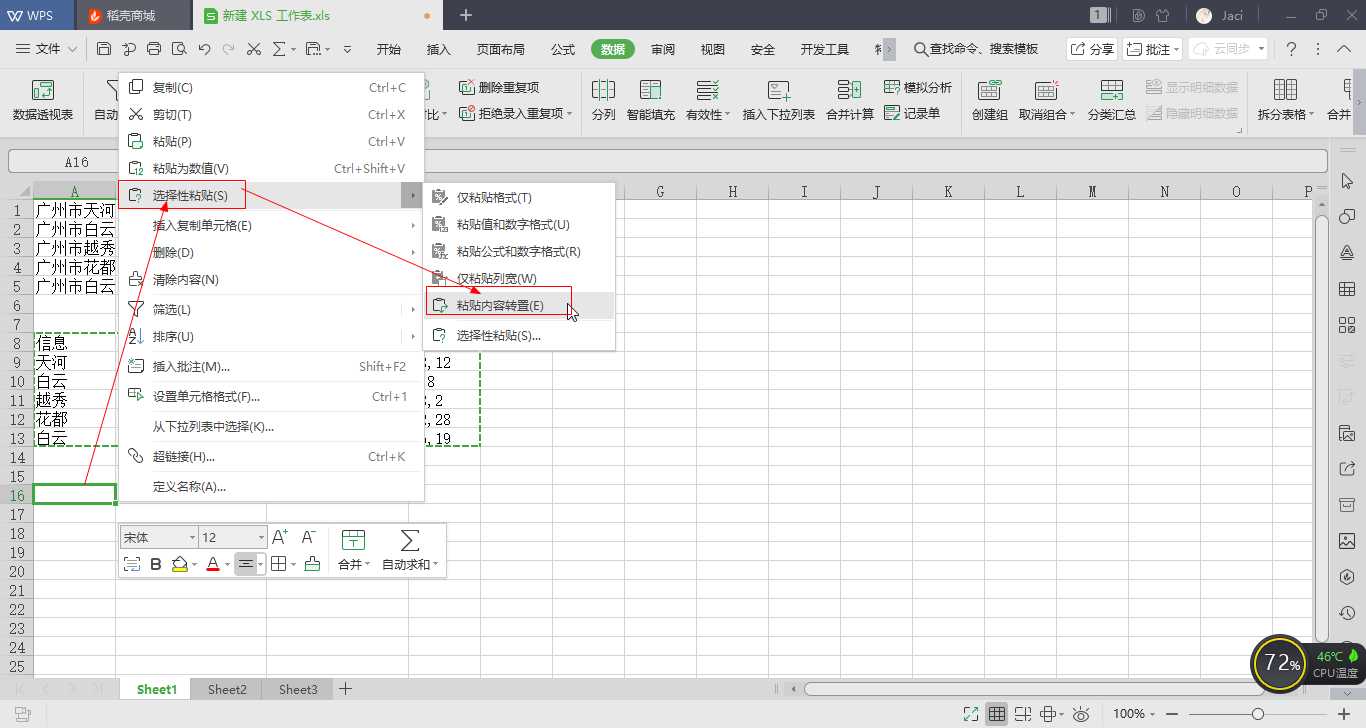Viewport: 1366px width, 728px height.
Task: Toggle center alignment in mini toolbar
Action: click(245, 564)
